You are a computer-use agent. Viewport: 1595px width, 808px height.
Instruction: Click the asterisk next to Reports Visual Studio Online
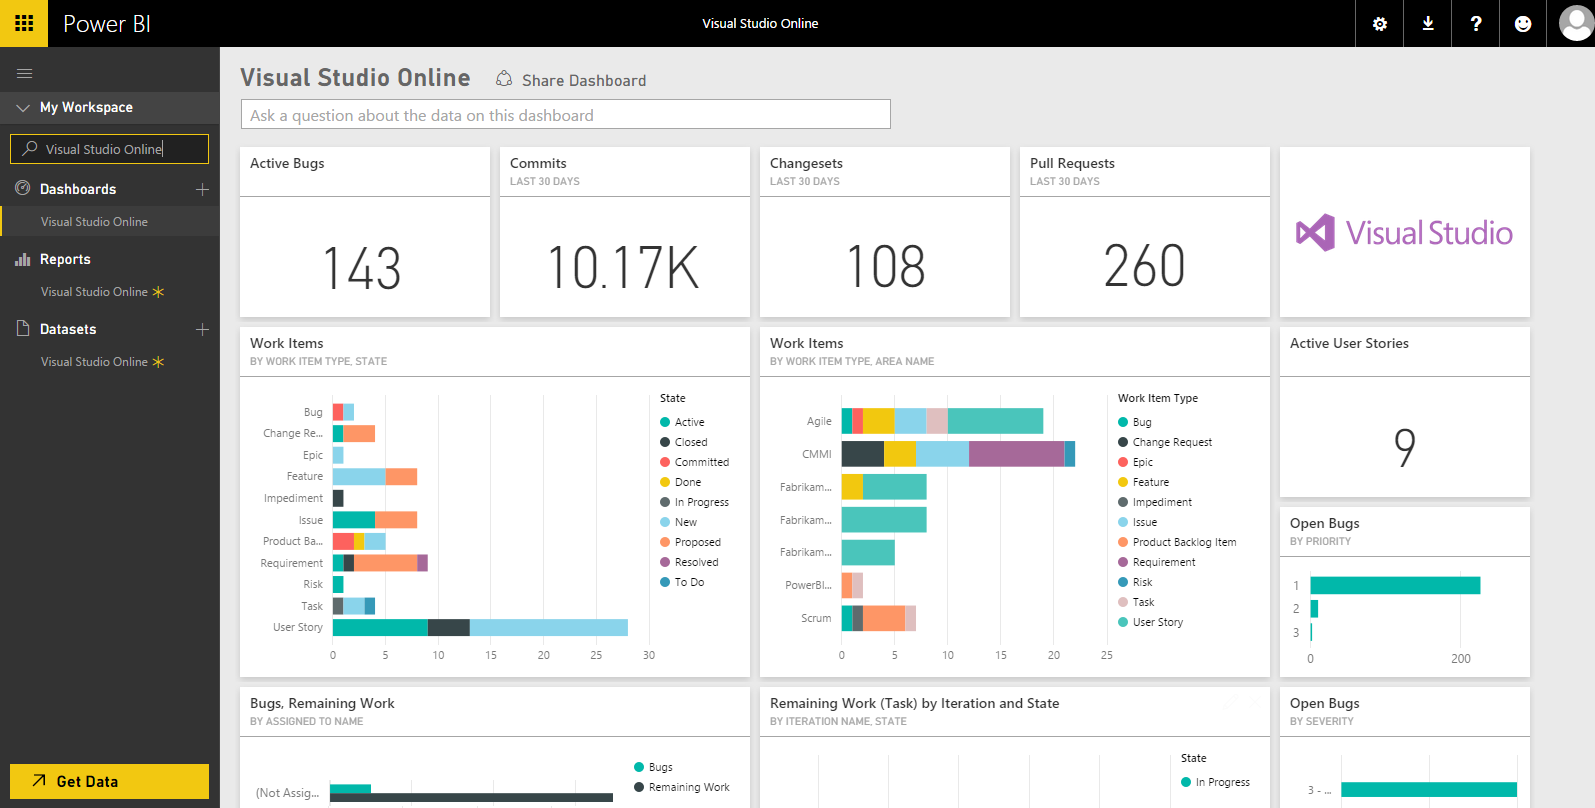[x=158, y=292]
